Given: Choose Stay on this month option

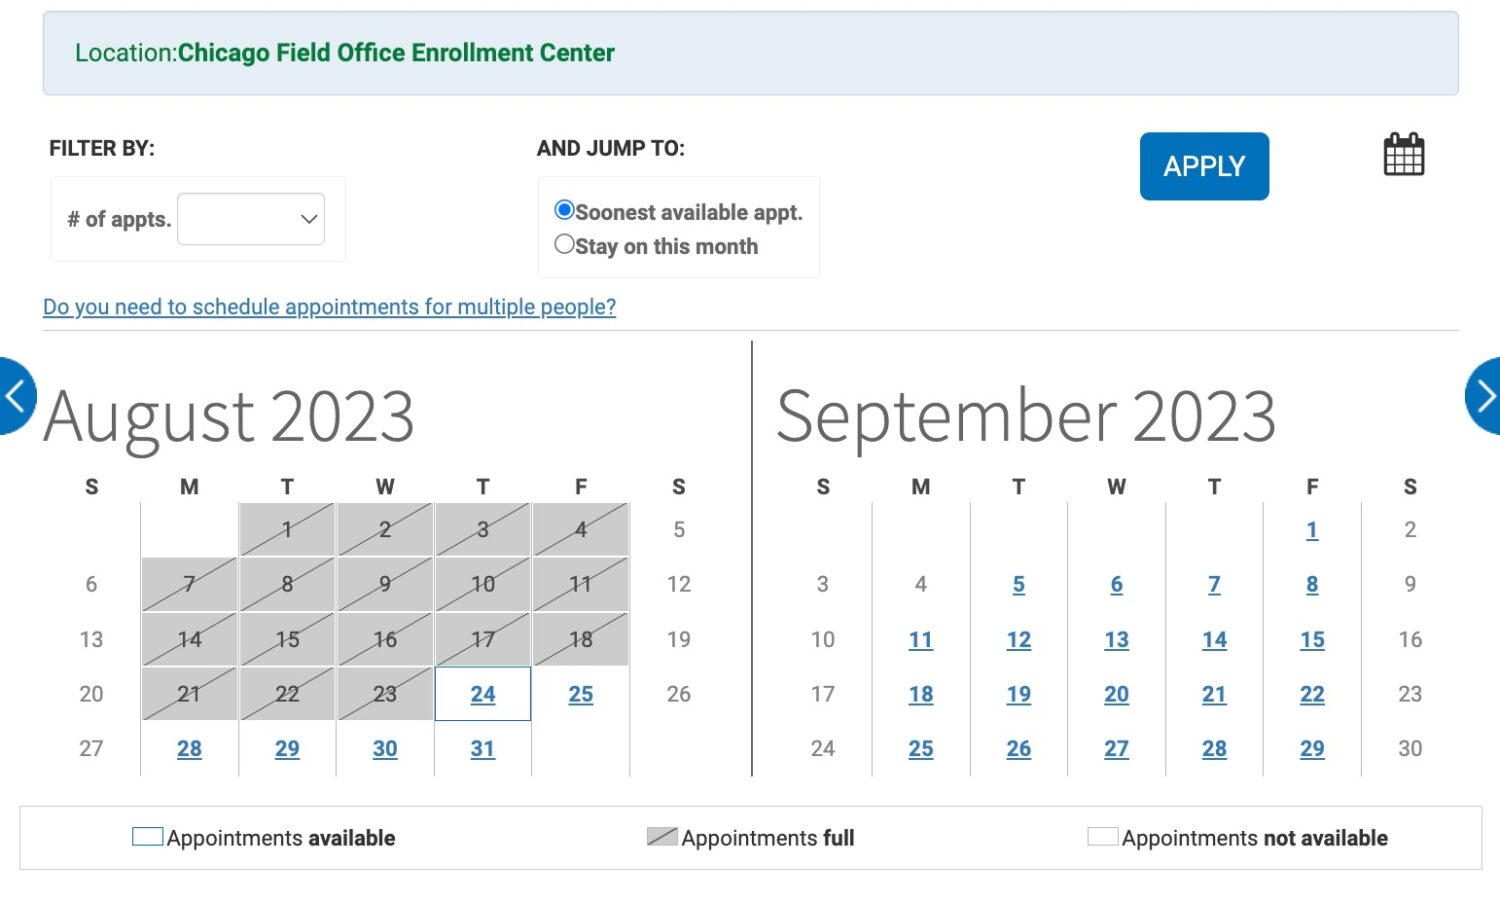Looking at the screenshot, I should click(564, 244).
